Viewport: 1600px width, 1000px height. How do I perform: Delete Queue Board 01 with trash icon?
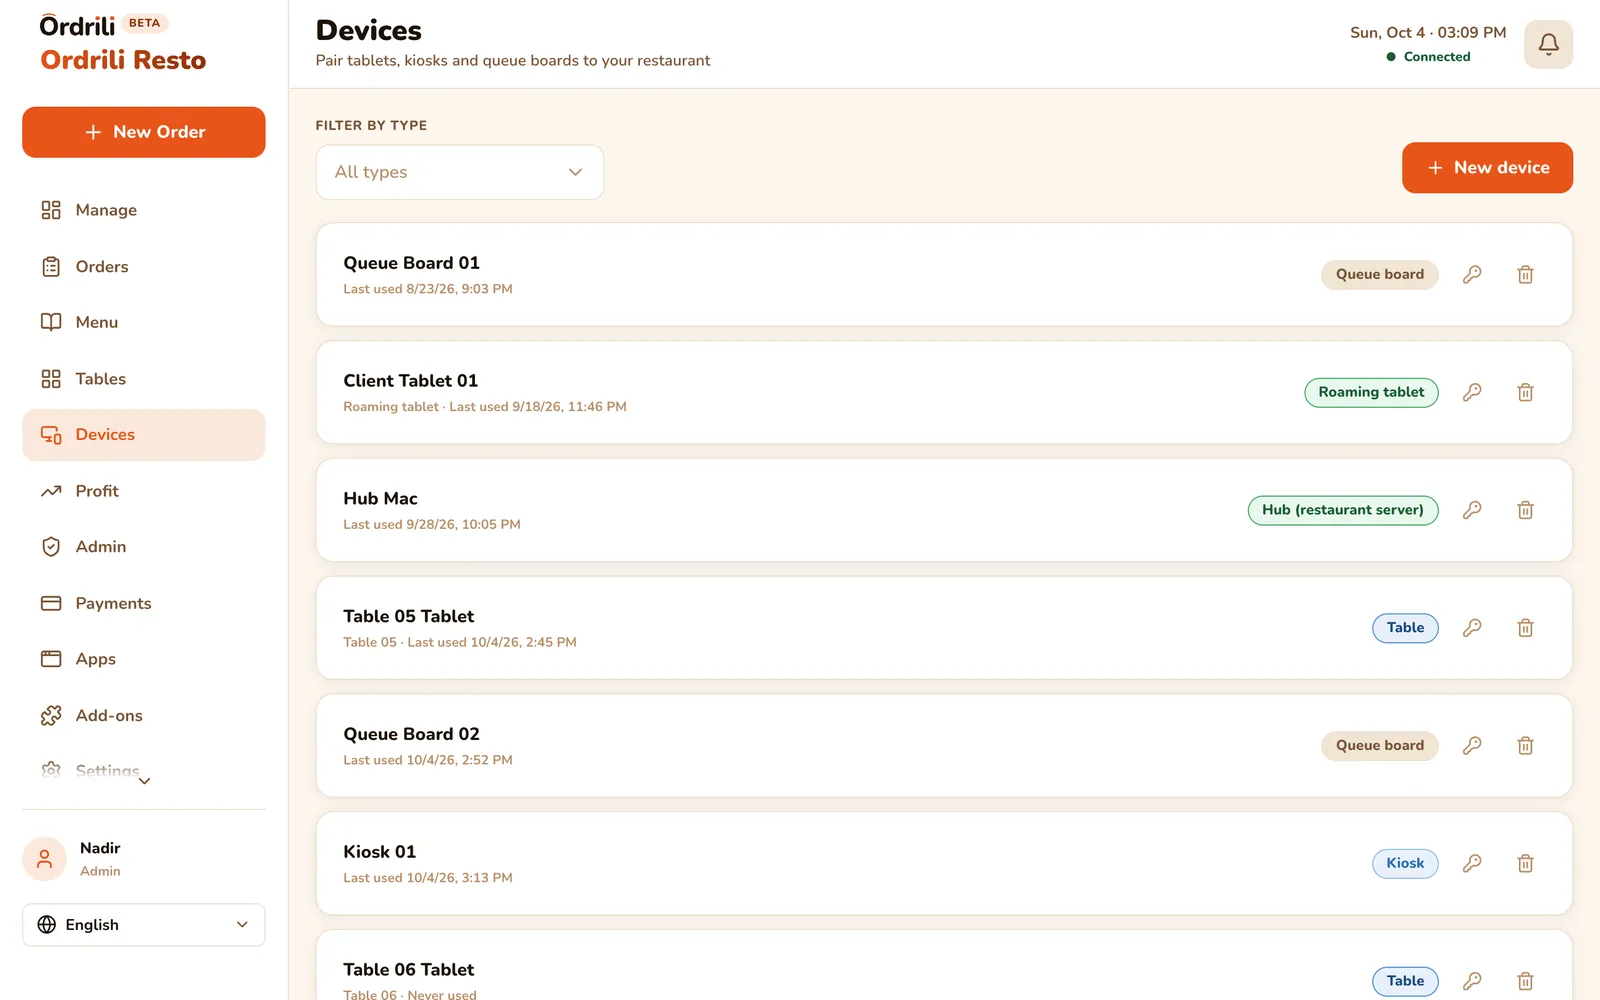pyautogui.click(x=1525, y=274)
